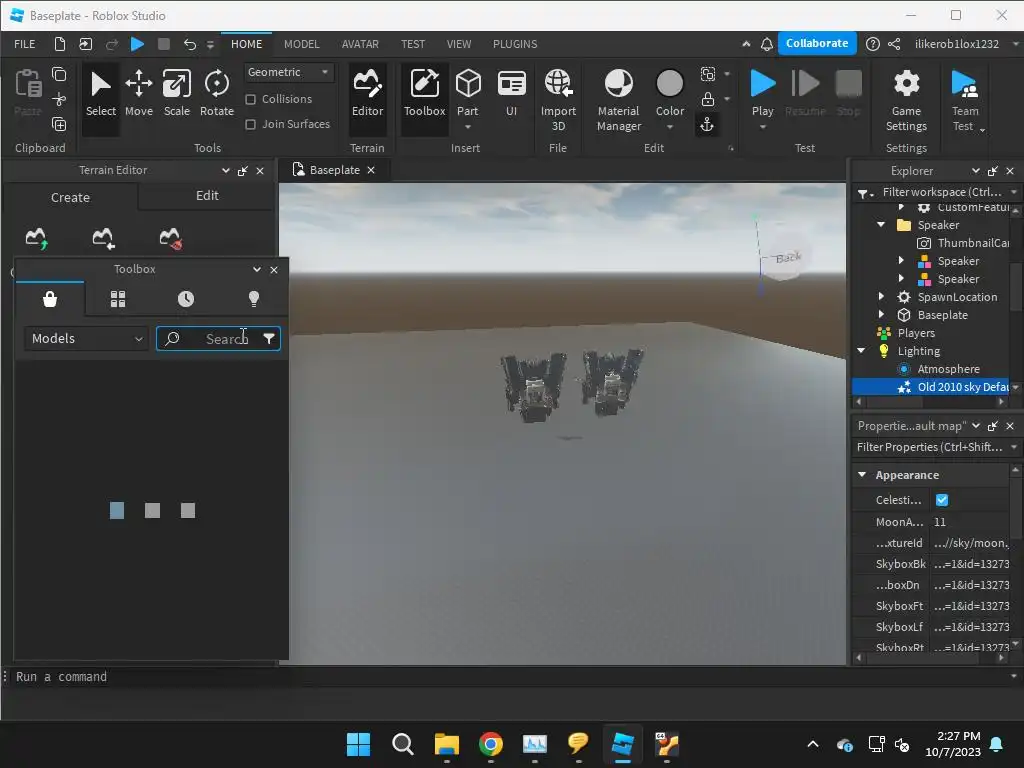Open Toolbox Inventory grid tab
Screen dimensions: 1024x768
118,299
